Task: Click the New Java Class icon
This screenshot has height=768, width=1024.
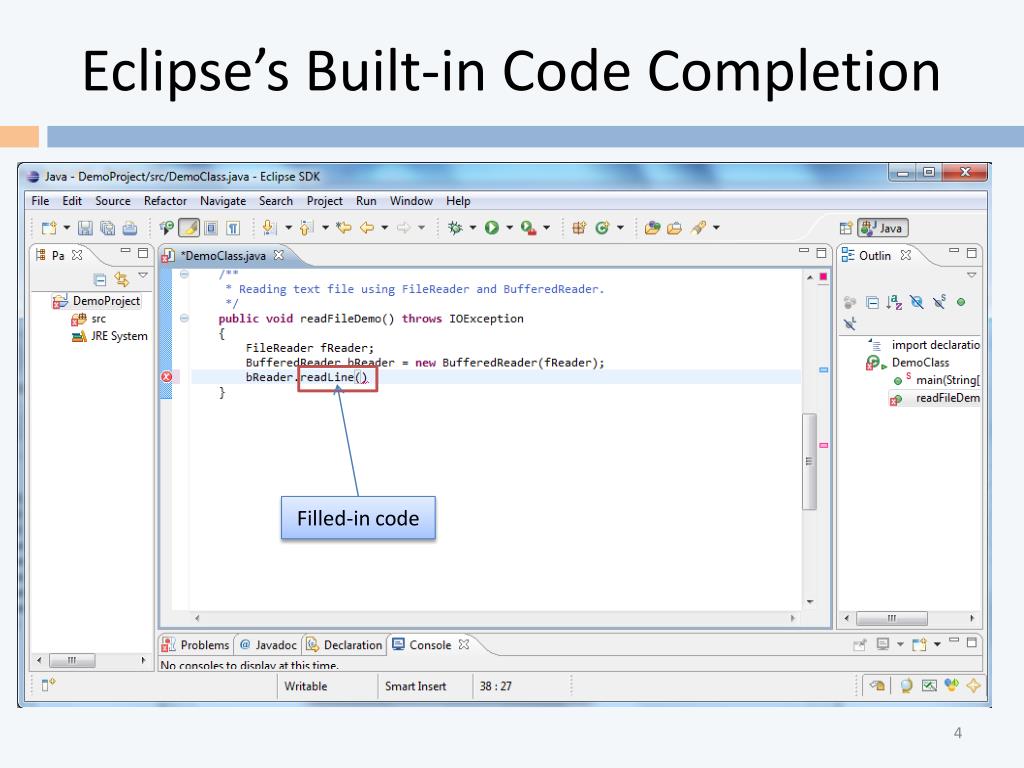Action: point(602,227)
